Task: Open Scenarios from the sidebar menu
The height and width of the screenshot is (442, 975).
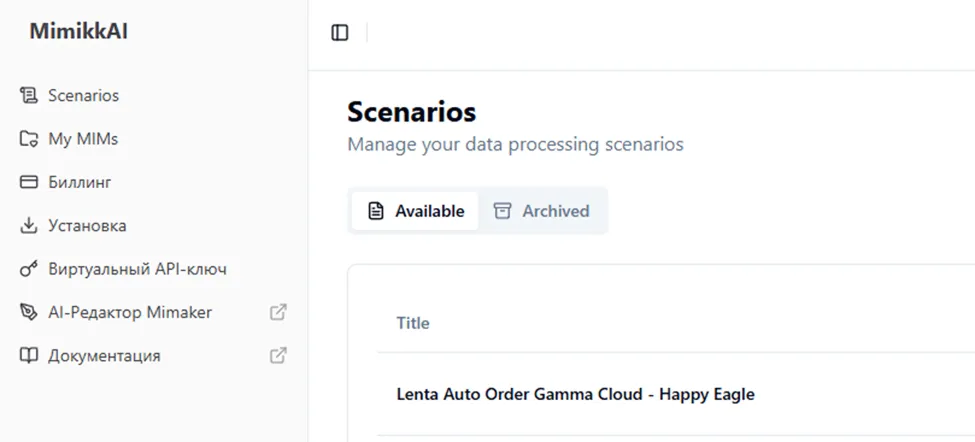Action: point(84,96)
